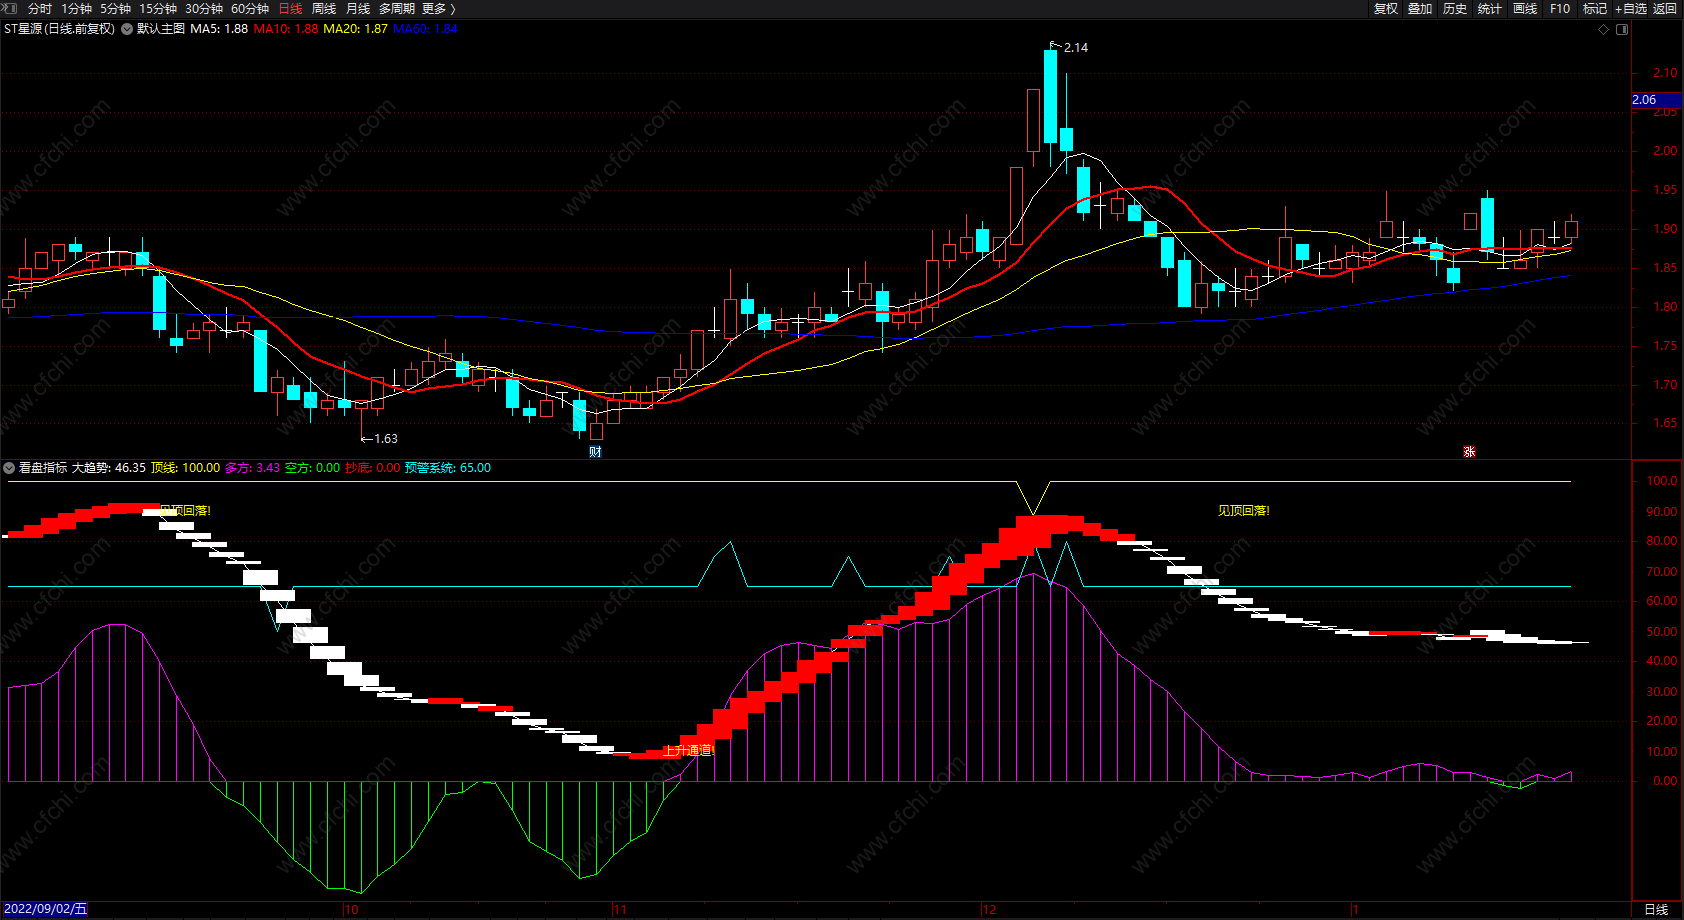Expand the 看盘指标 sub-indicator dropdown
This screenshot has width=1684, height=920.
tap(9, 468)
